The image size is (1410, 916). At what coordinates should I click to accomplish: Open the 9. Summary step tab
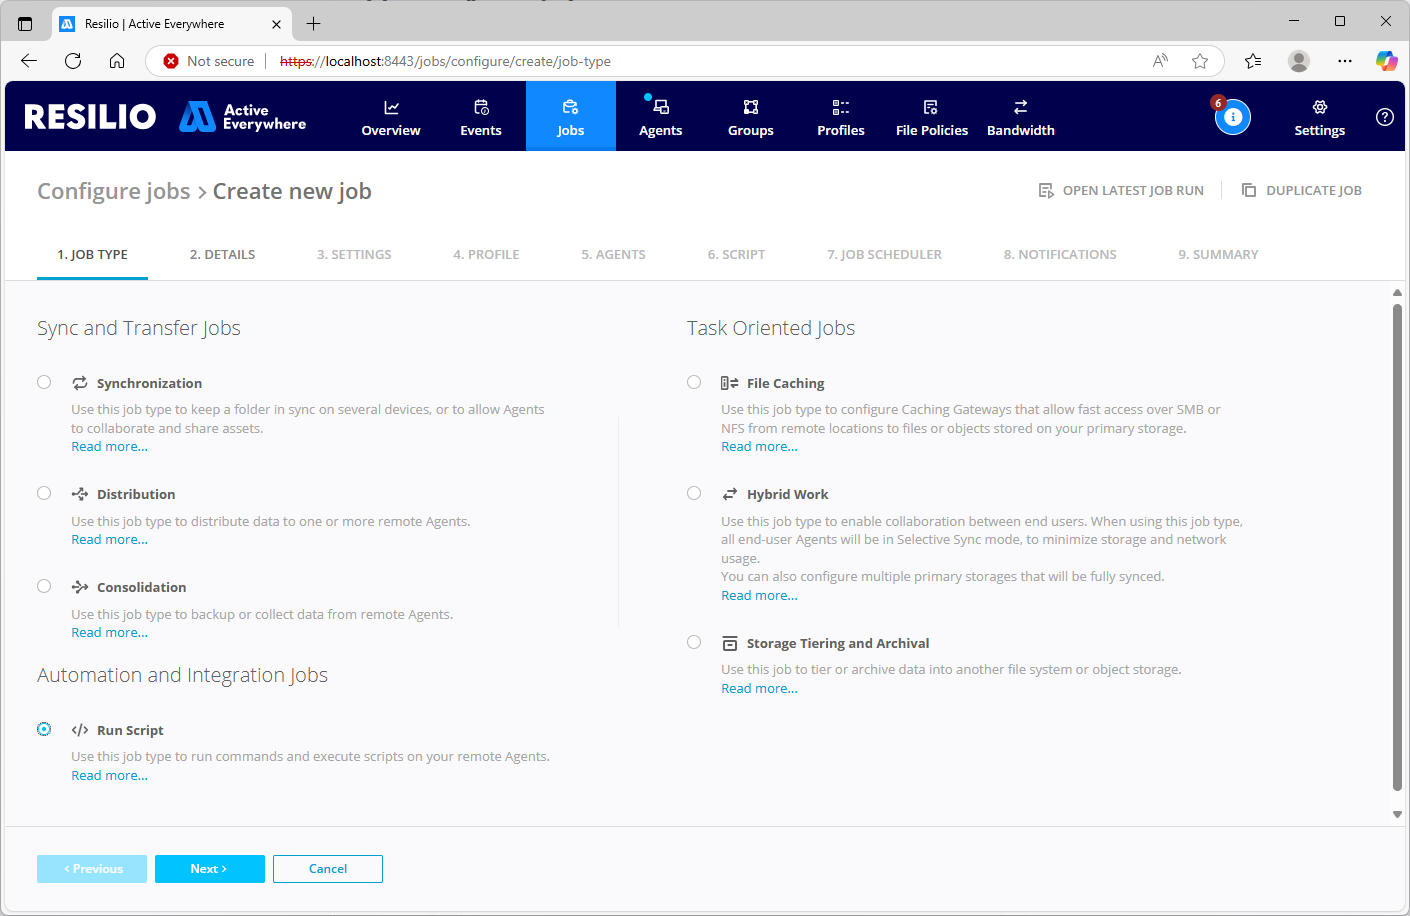point(1218,255)
